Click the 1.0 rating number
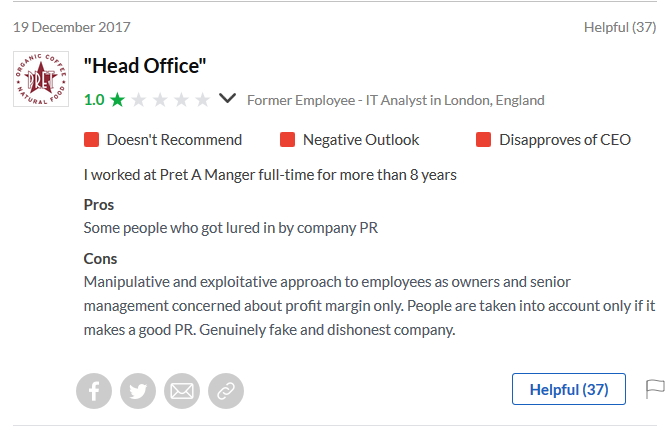Screen dimensions: 672x441 pos(94,100)
